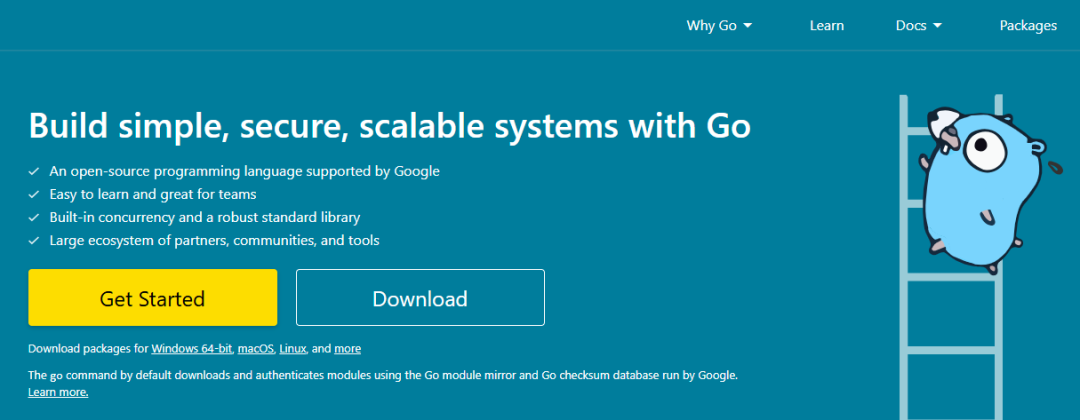Click 'Built-in concurrency and a robust standard library'

point(205,218)
